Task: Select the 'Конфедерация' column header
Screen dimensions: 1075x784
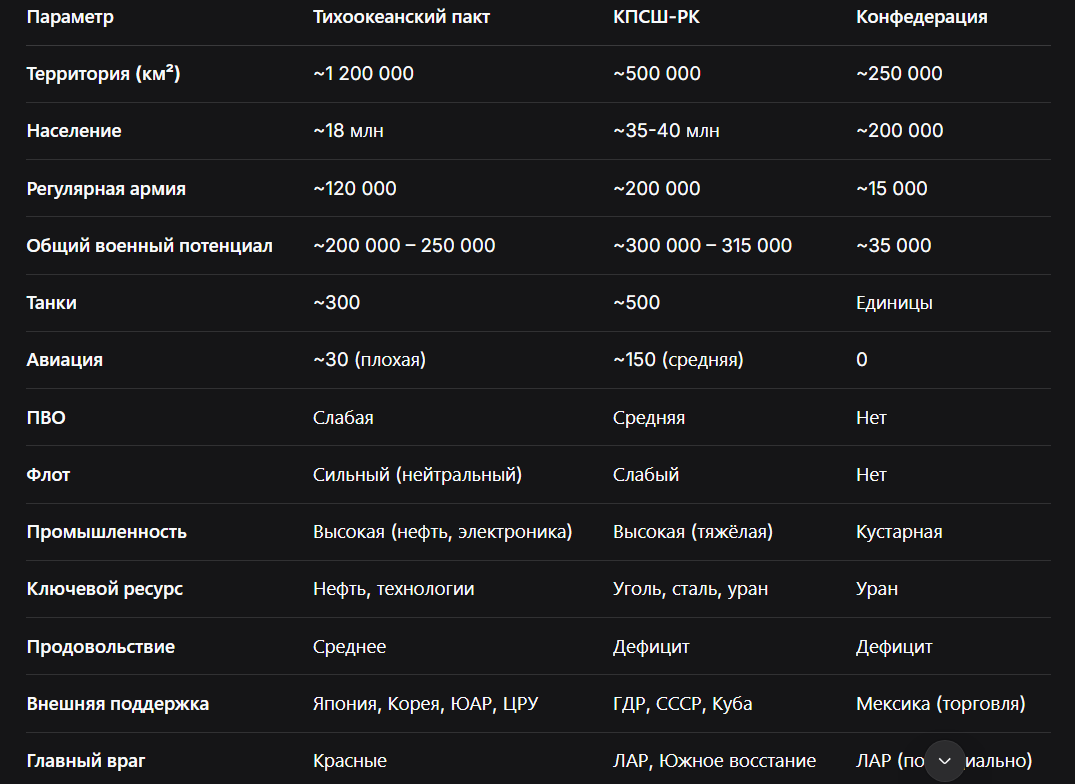Action: pyautogui.click(x=921, y=17)
